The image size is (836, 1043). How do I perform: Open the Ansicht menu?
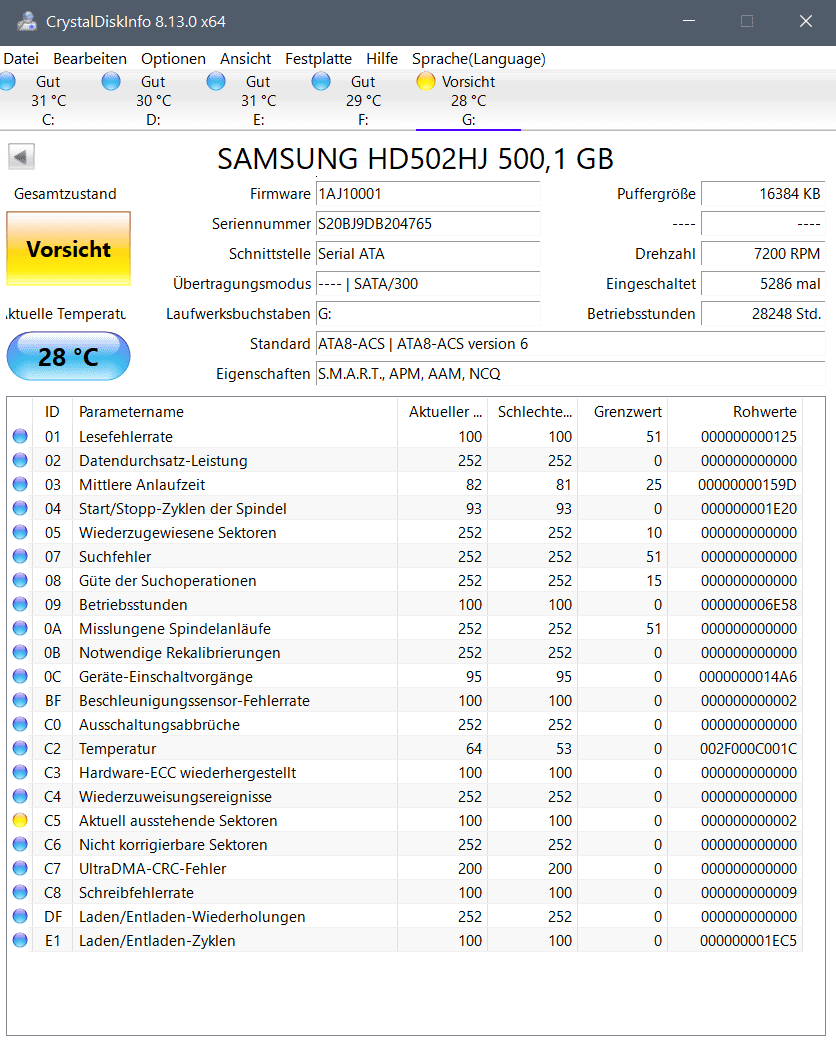click(x=245, y=59)
